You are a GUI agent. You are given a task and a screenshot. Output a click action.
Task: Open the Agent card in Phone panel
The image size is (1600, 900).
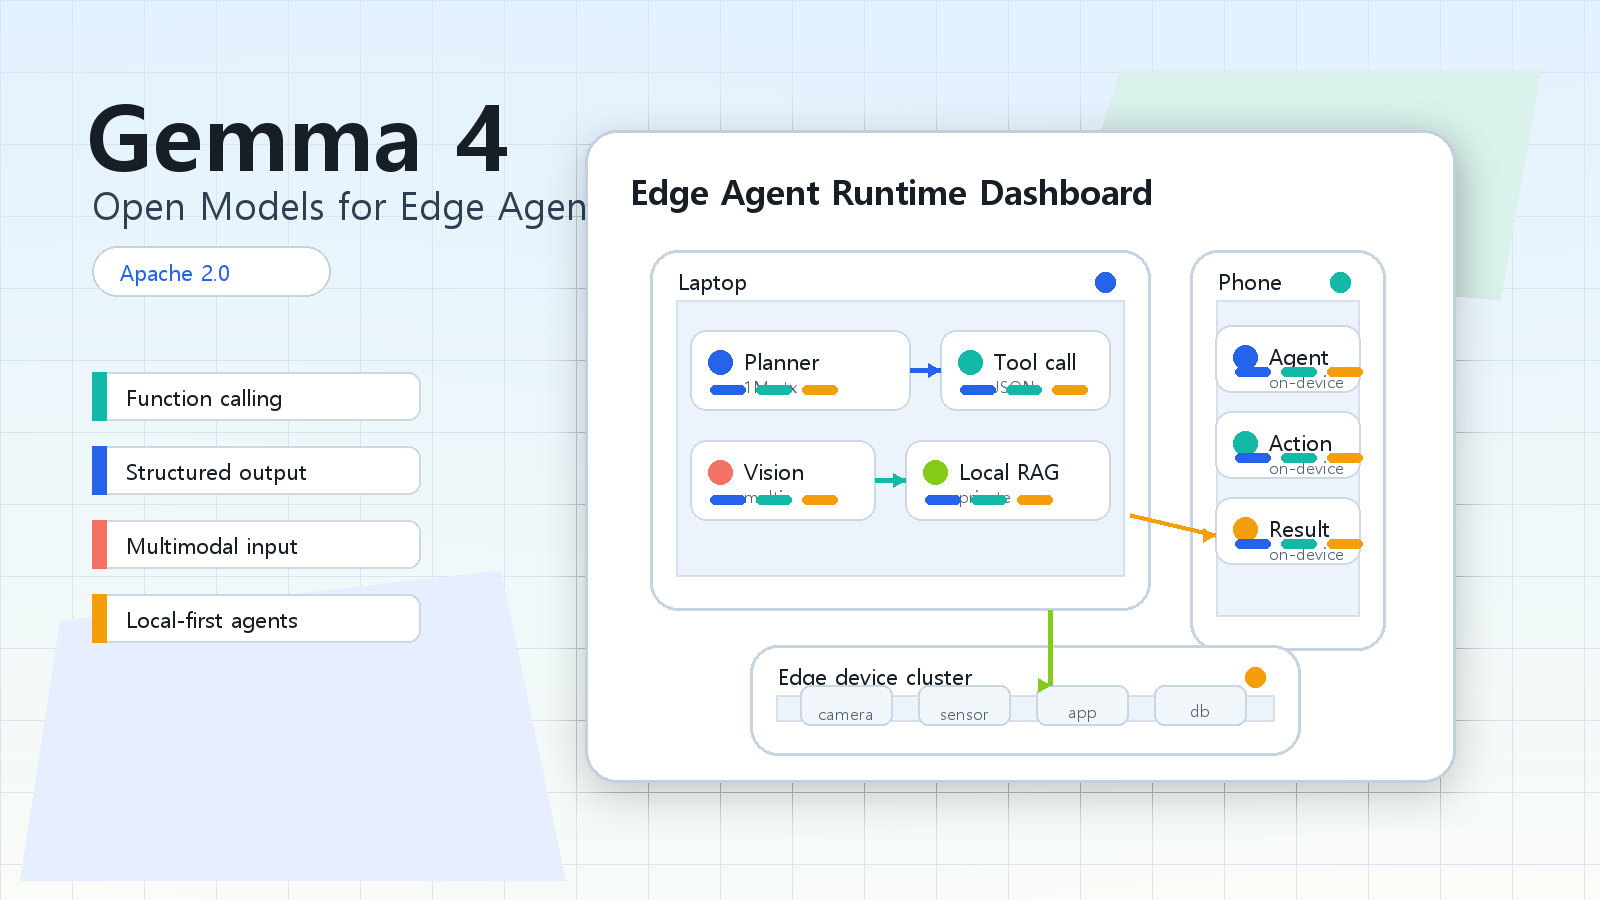pyautogui.click(x=1288, y=359)
